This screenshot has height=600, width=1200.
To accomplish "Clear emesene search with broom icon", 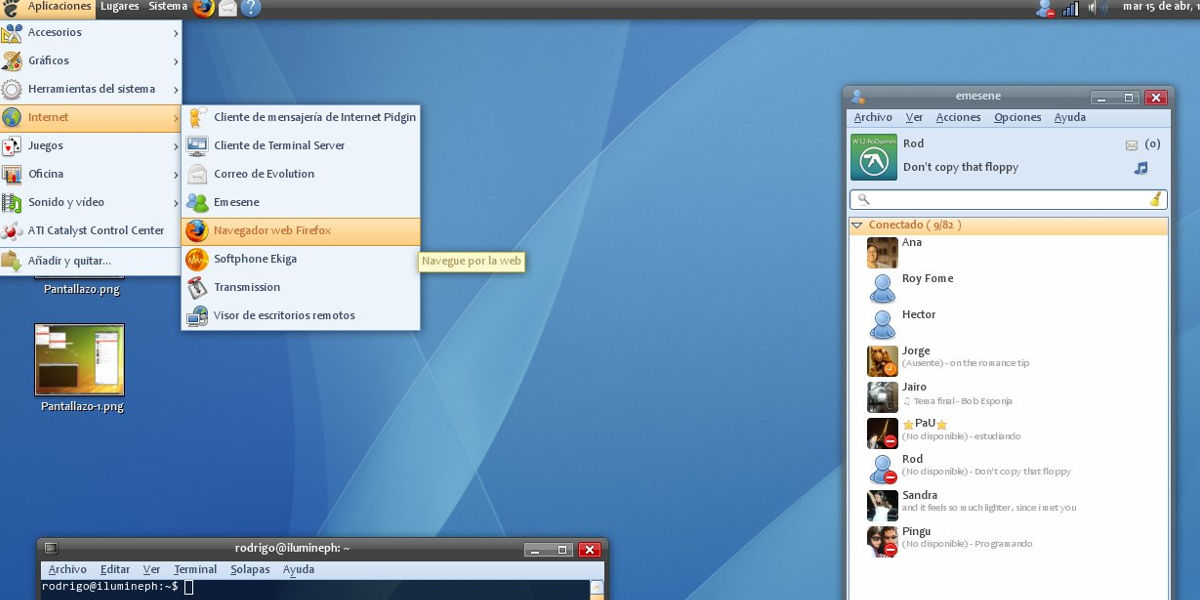I will tap(1156, 199).
